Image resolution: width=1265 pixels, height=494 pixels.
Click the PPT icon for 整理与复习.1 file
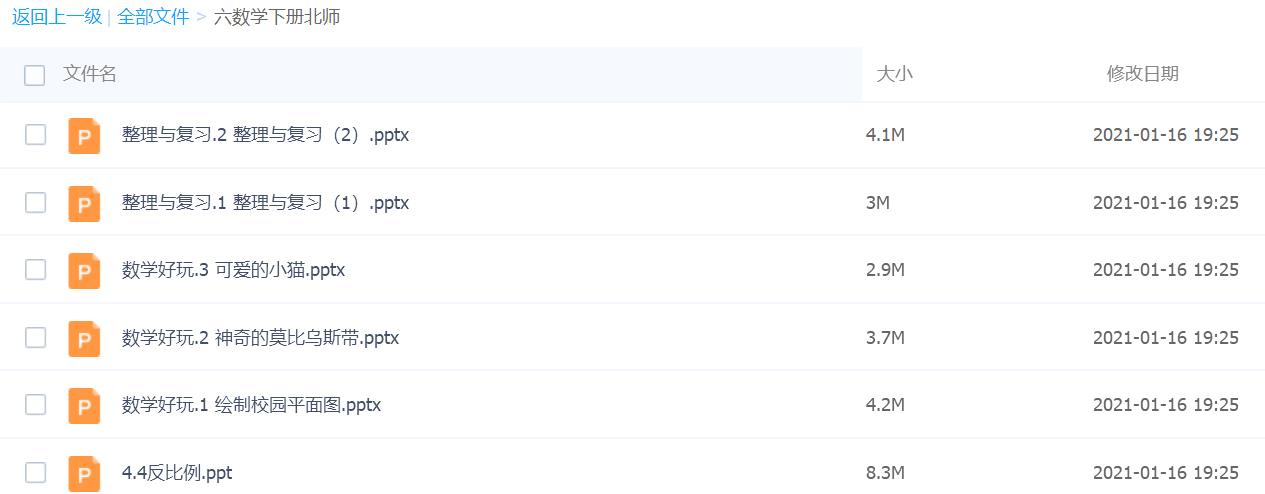84,203
